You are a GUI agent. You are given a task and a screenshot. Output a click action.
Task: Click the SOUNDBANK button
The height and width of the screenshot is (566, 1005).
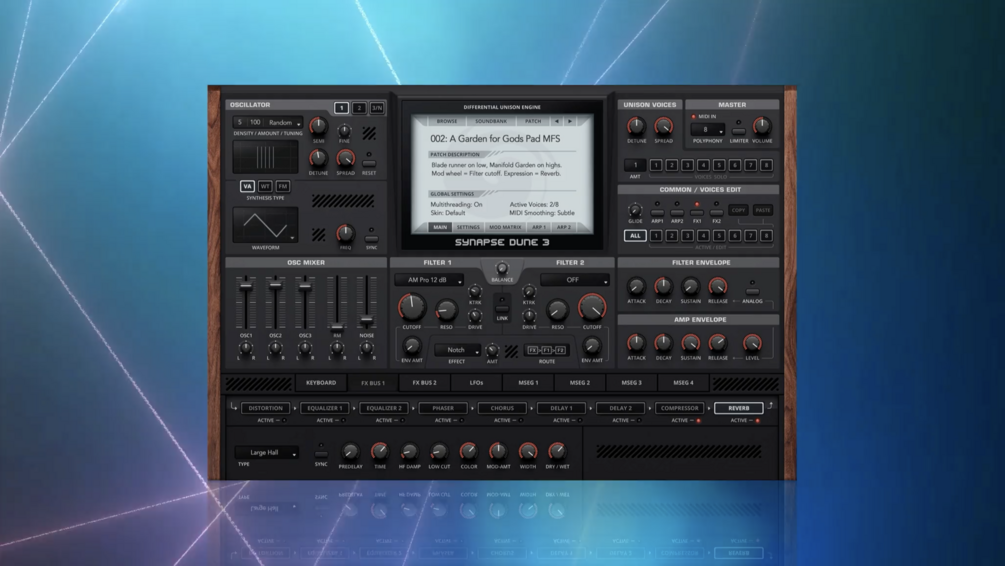pyautogui.click(x=491, y=121)
